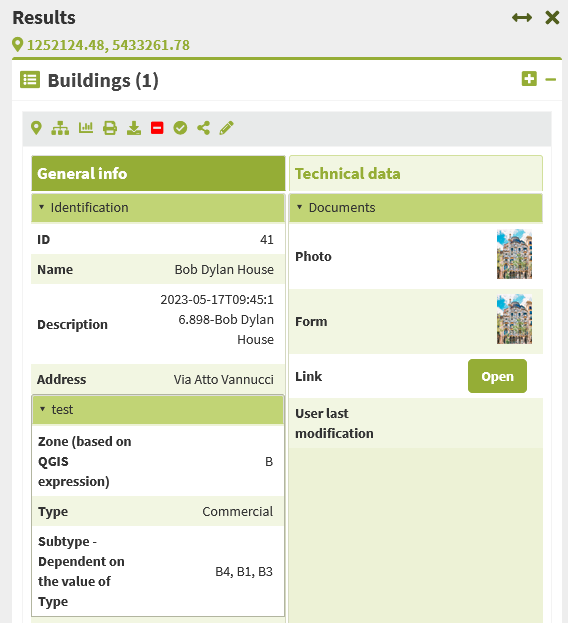Screen dimensions: 568x623
Task: Click the red remove-from-selection icon
Action: 157,128
